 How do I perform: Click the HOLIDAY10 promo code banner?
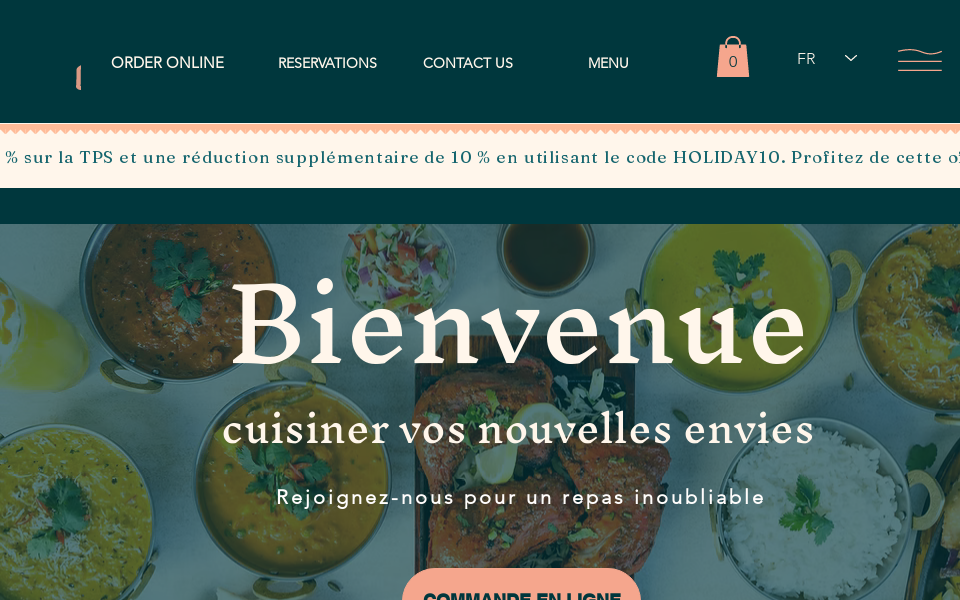tap(480, 157)
